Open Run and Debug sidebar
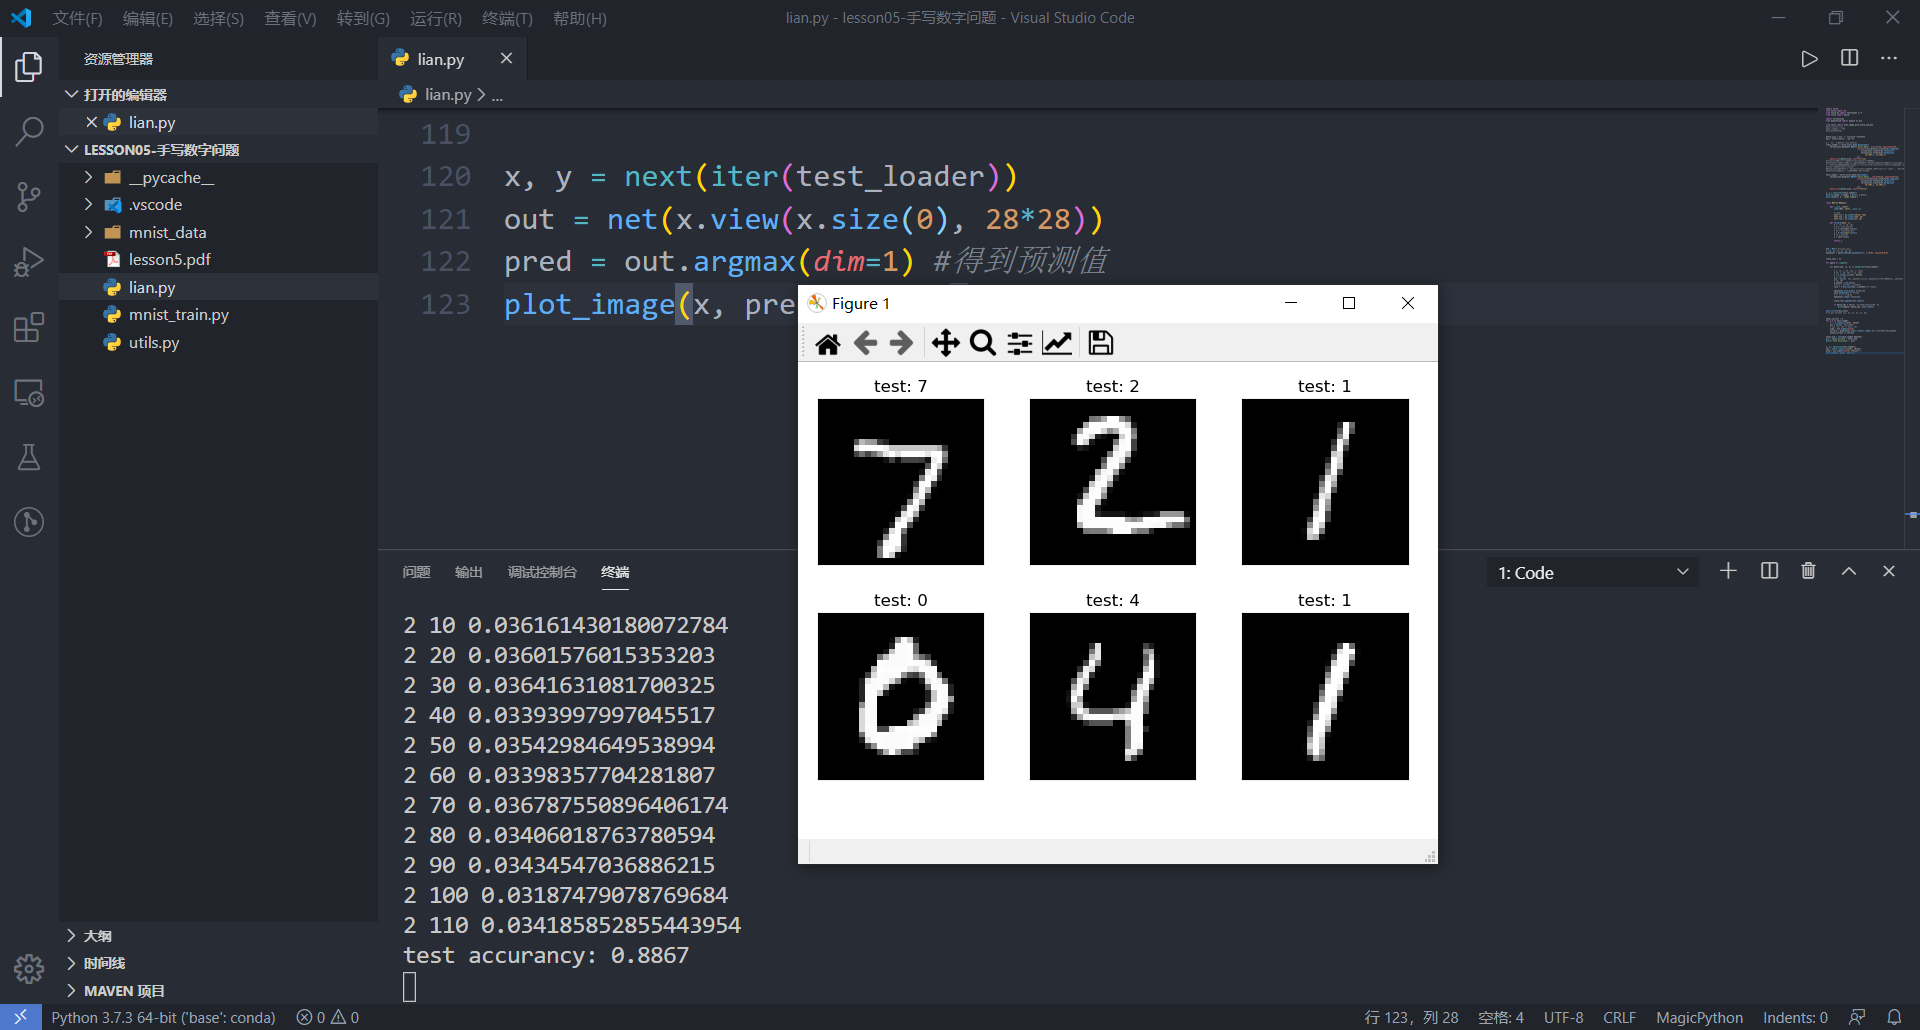This screenshot has width=1920, height=1030. coord(28,262)
